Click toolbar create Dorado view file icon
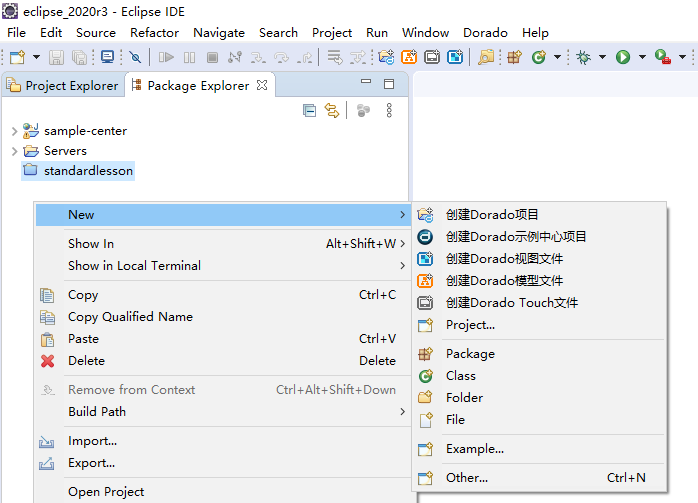698x503 pixels. 455,57
